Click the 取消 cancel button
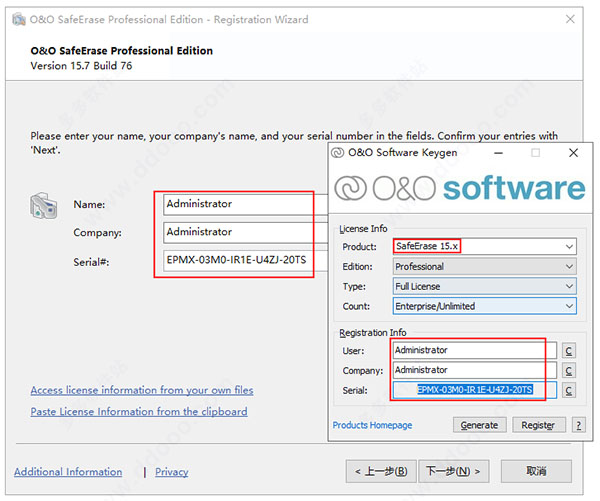This screenshot has height=501, width=600. [536, 471]
